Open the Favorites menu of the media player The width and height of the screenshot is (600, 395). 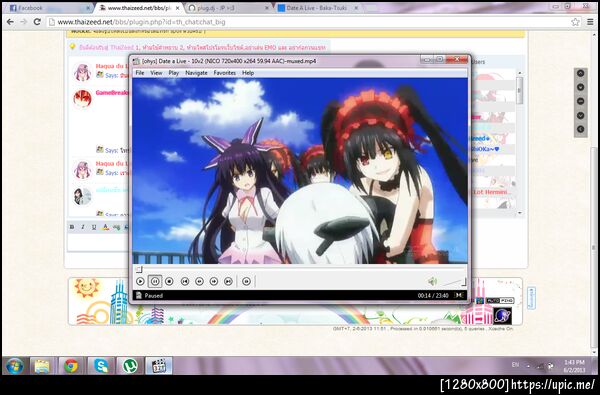click(x=225, y=73)
